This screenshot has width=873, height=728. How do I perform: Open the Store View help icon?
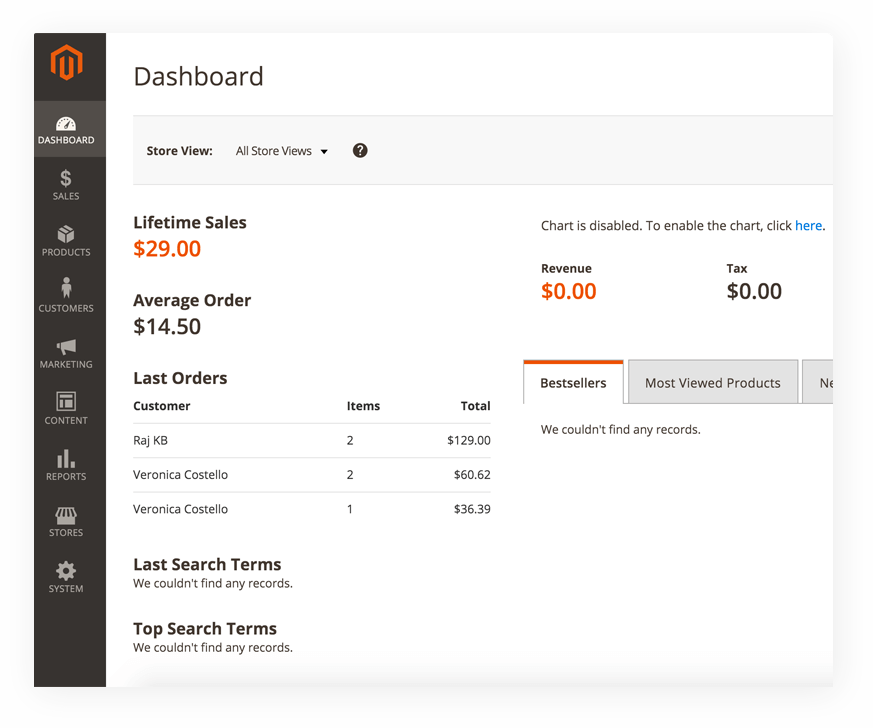click(359, 150)
